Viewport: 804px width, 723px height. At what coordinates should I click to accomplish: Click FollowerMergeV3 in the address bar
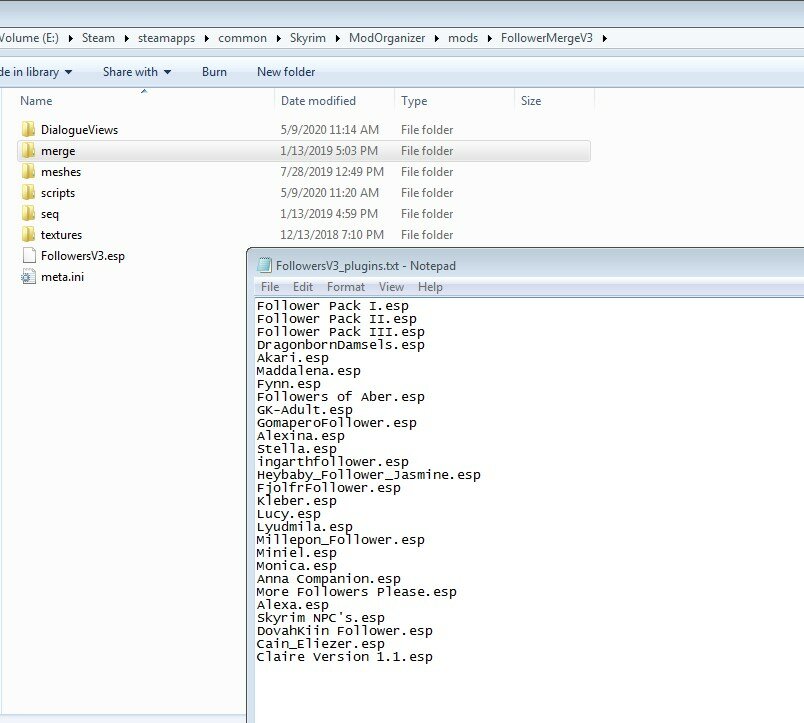point(547,38)
